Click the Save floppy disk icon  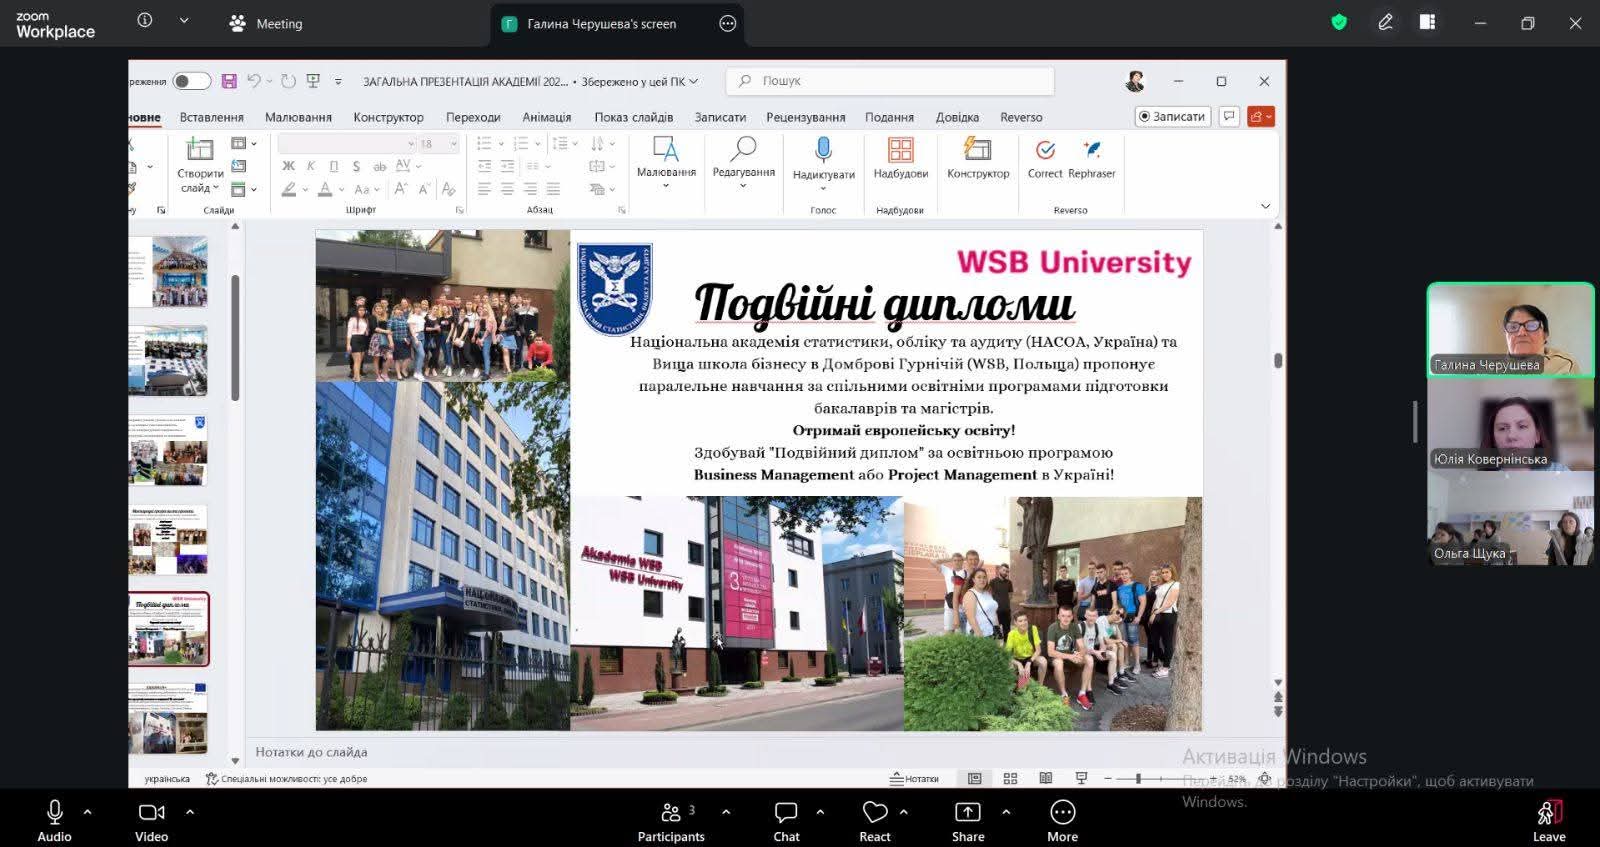[x=229, y=81]
